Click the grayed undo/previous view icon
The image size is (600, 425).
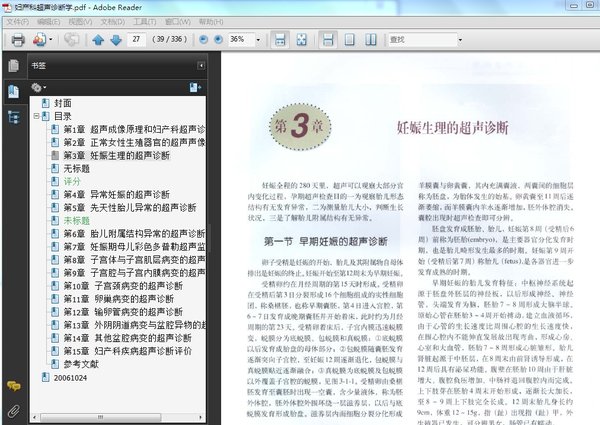(x=71, y=39)
